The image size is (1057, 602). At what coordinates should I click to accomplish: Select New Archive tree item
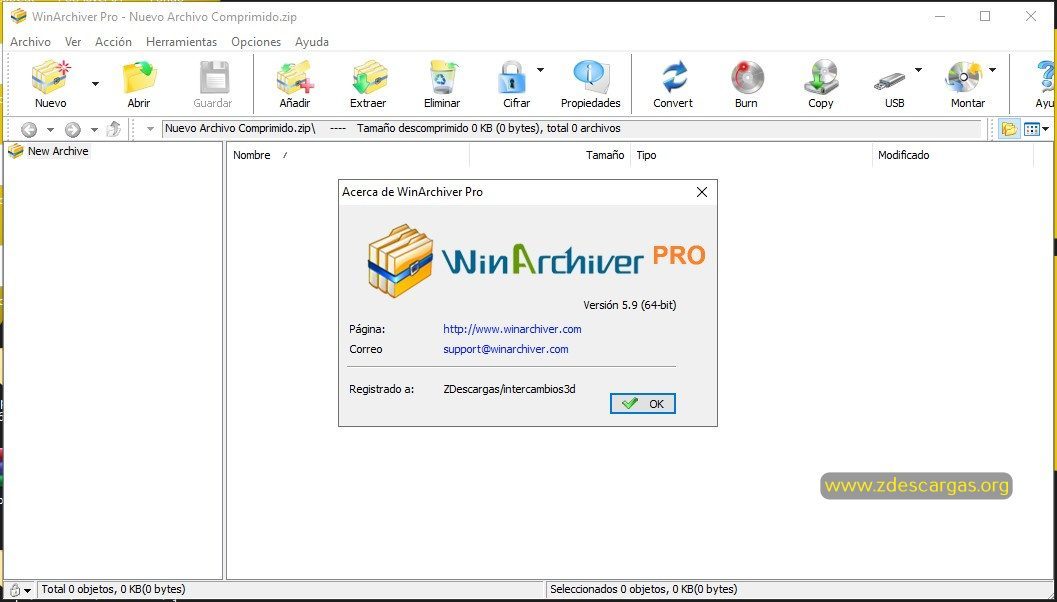tap(57, 151)
